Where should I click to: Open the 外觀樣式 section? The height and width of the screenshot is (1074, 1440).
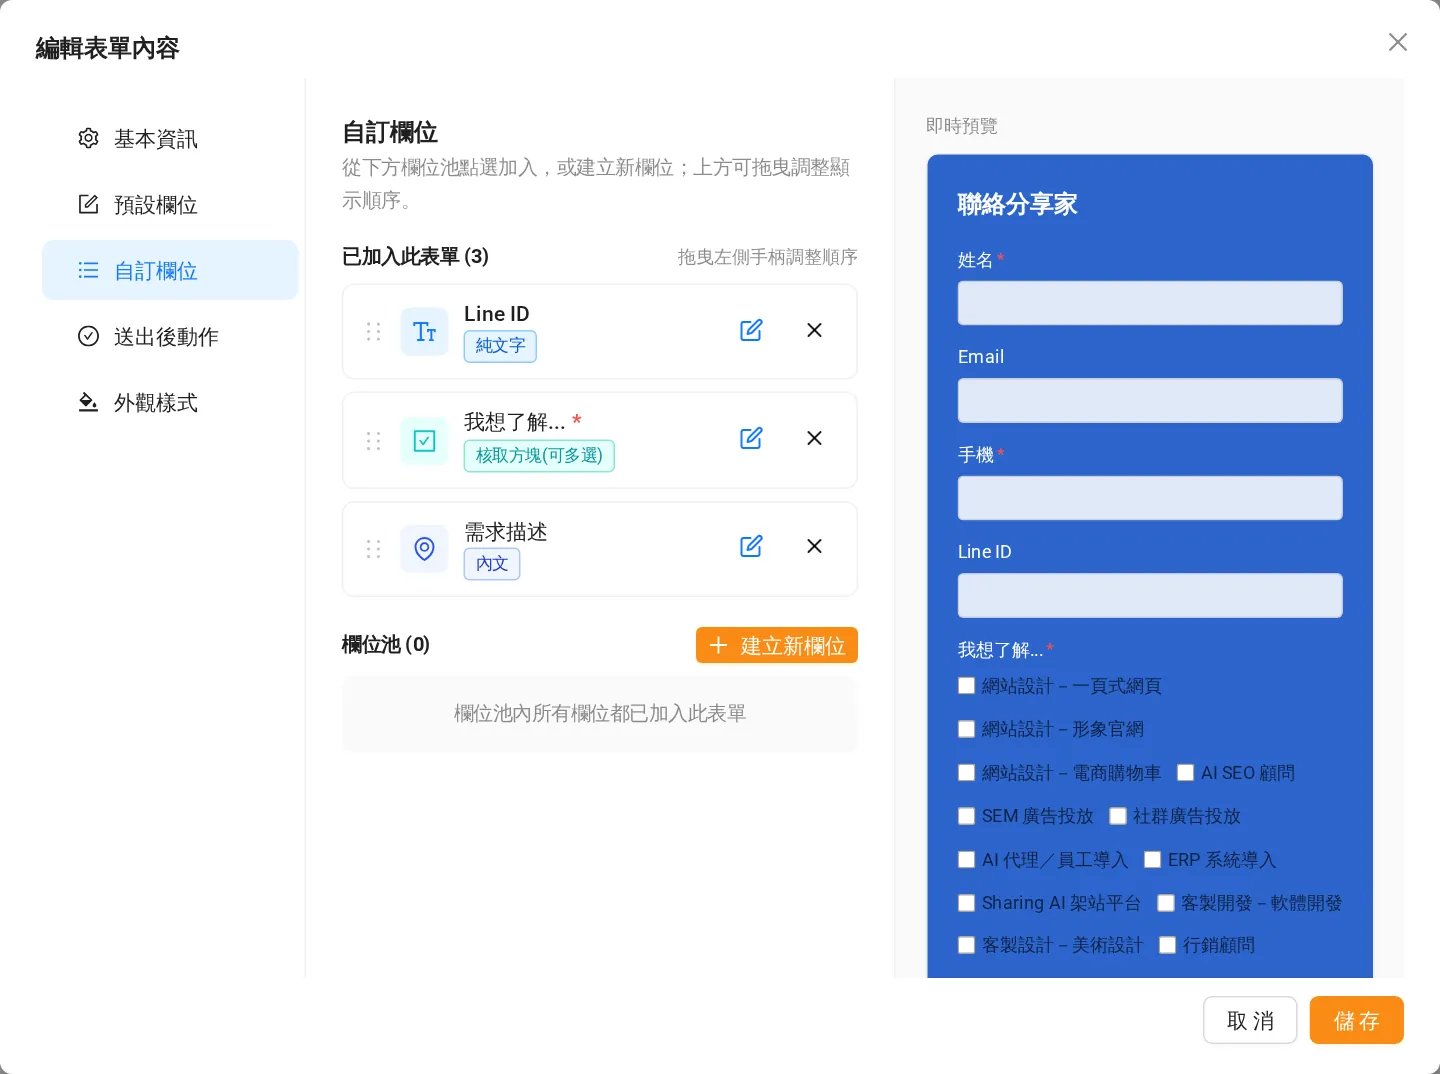tap(170, 402)
